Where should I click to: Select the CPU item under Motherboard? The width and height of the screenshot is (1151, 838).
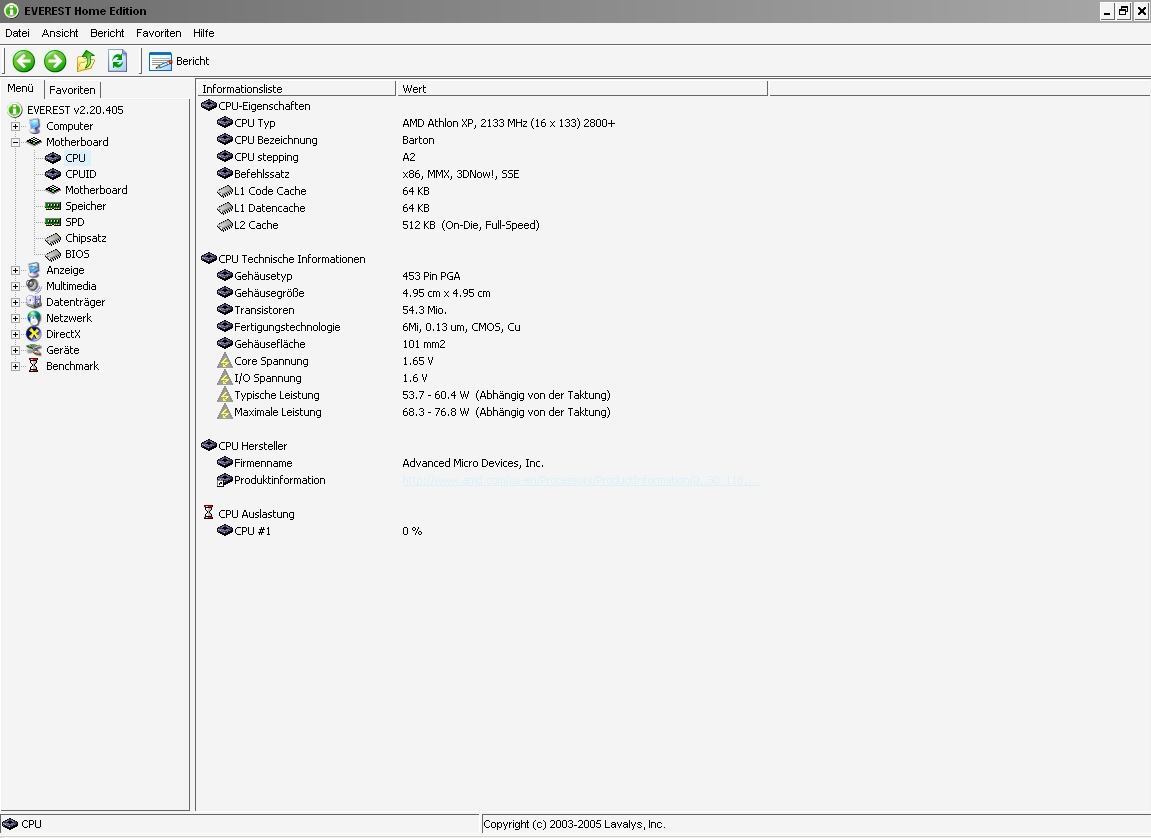tap(76, 158)
